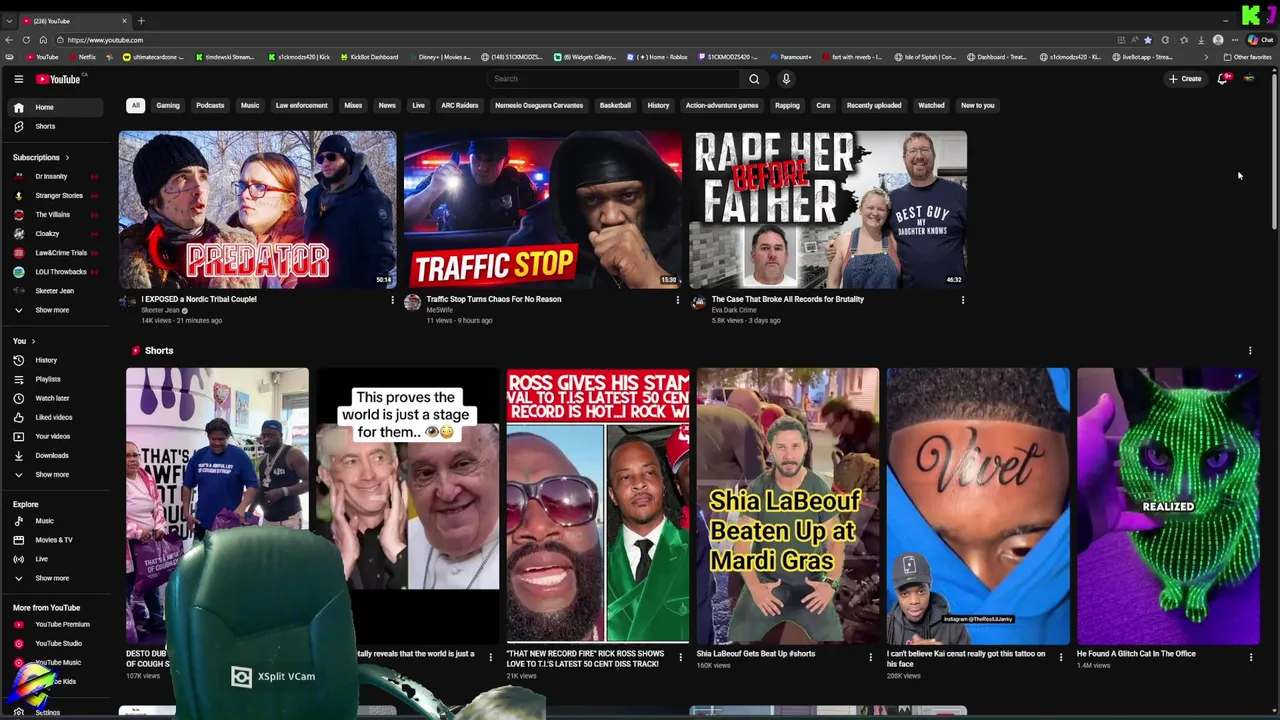Select the New to you chip
This screenshot has width=1280, height=720.
[977, 105]
